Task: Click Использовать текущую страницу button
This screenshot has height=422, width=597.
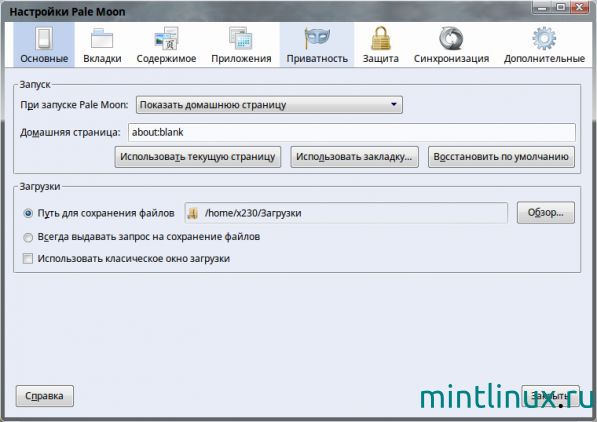Action: (x=198, y=157)
